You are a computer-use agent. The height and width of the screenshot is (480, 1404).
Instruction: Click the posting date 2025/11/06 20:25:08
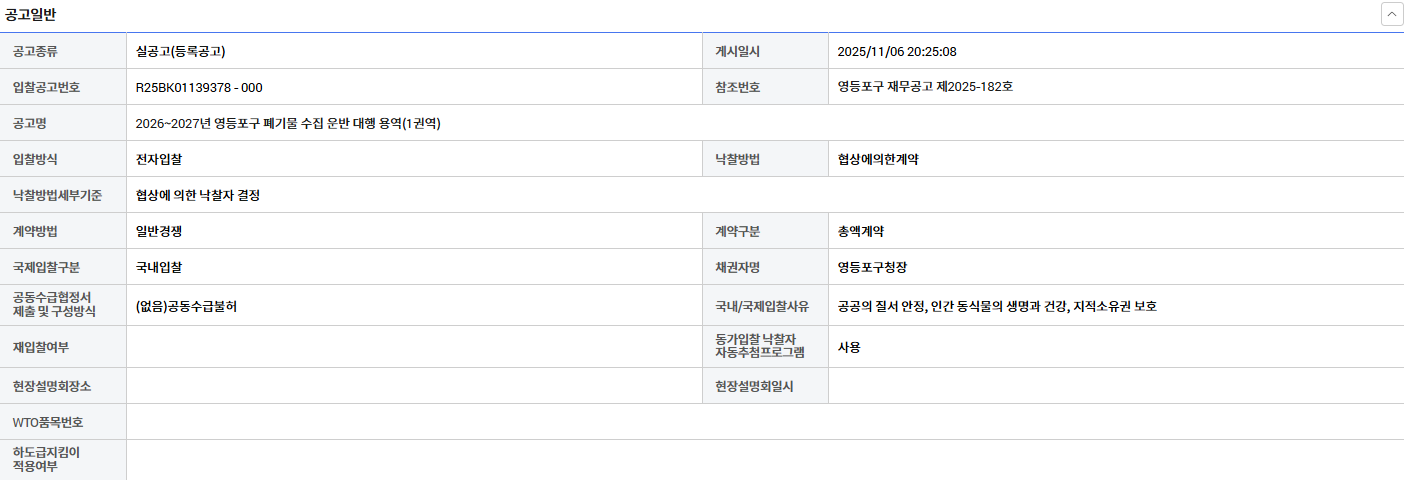pos(897,51)
